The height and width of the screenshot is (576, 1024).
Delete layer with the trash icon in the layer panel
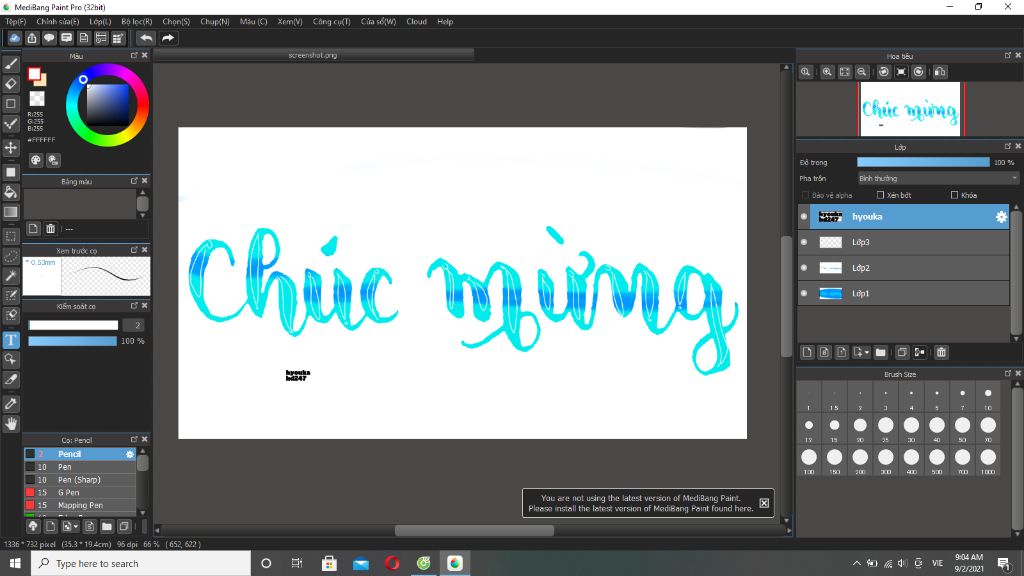(941, 352)
